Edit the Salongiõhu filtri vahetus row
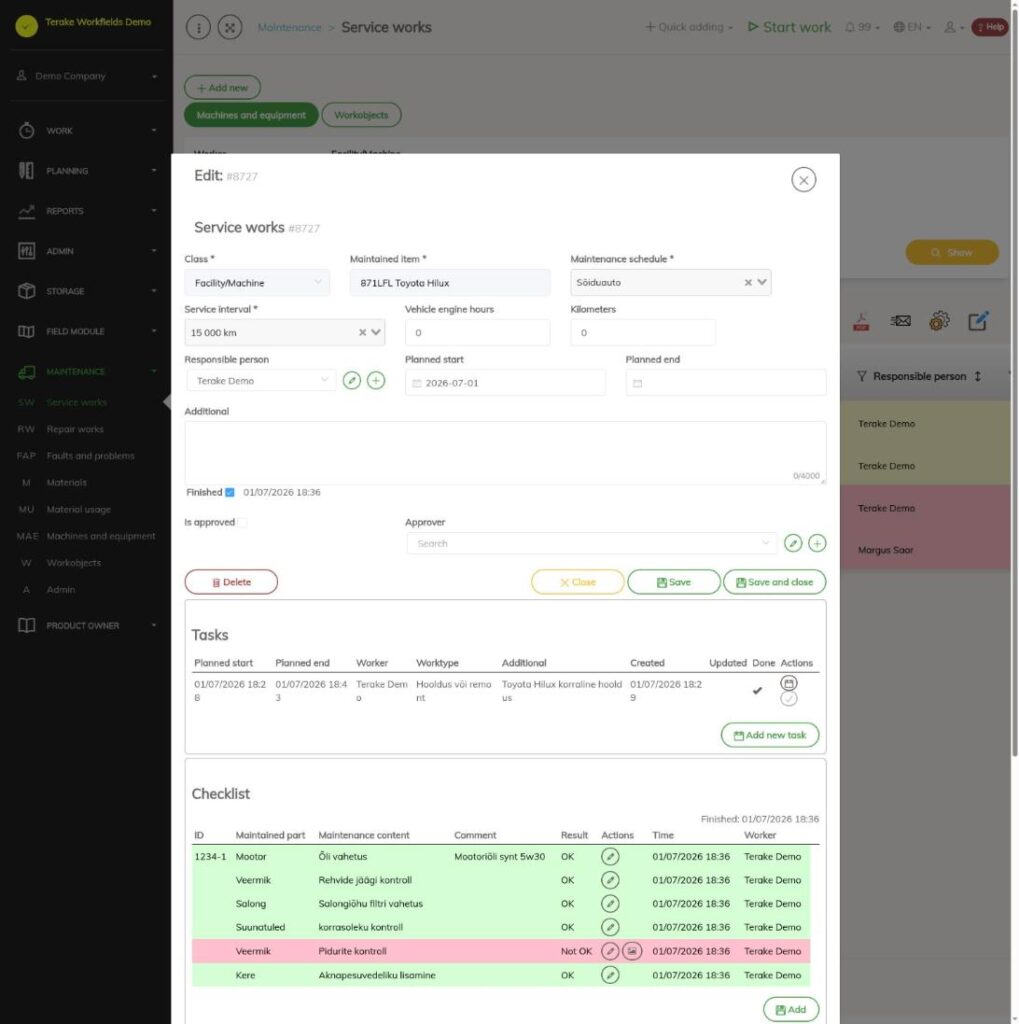Screen dimensions: 1019x1024 (x=609, y=903)
